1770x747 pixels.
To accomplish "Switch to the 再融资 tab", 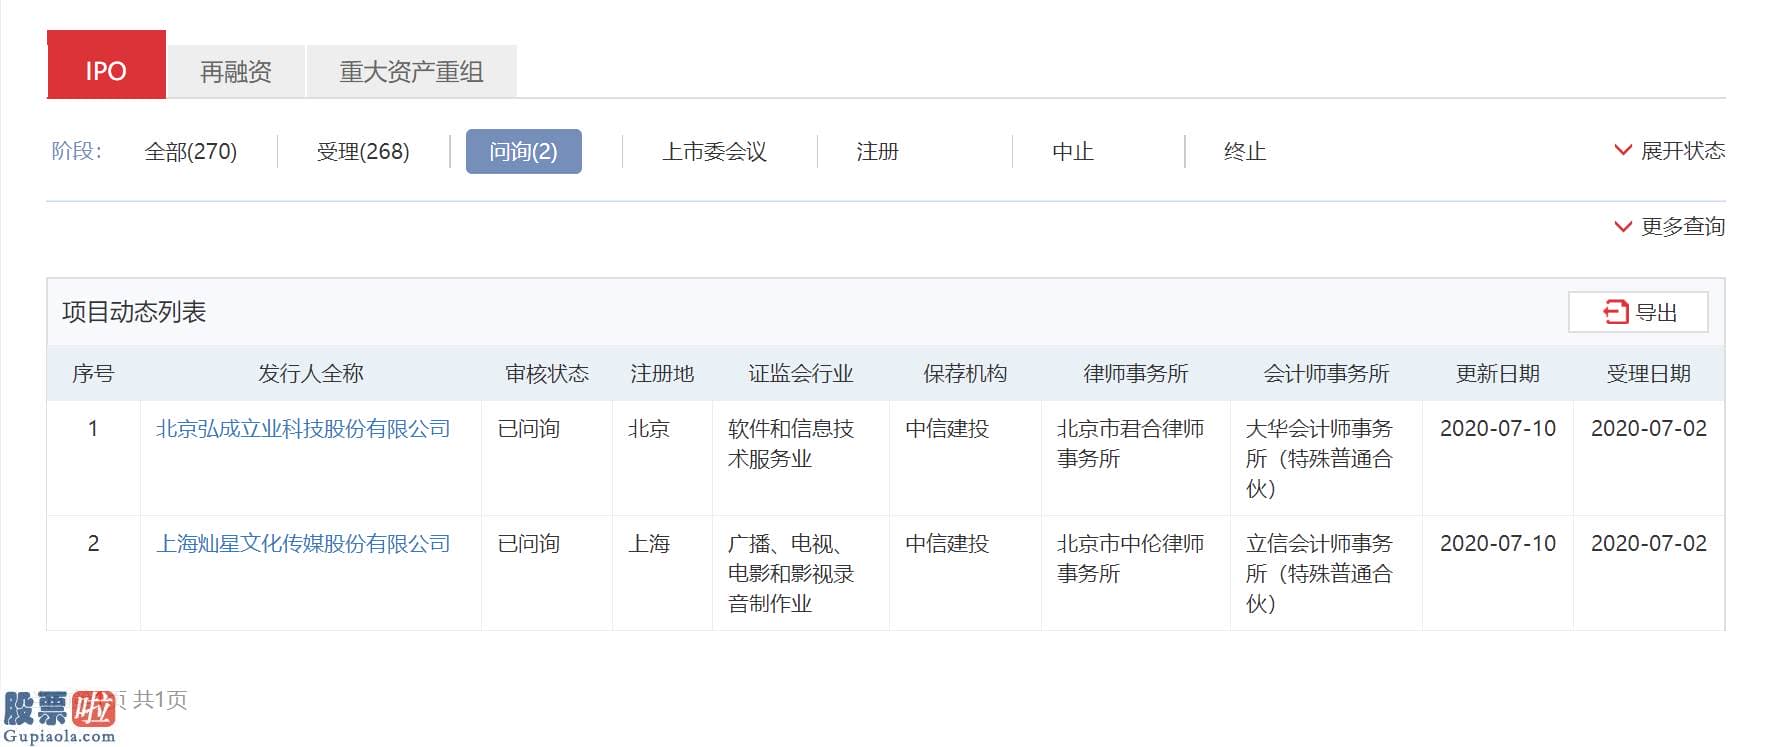I will point(236,72).
